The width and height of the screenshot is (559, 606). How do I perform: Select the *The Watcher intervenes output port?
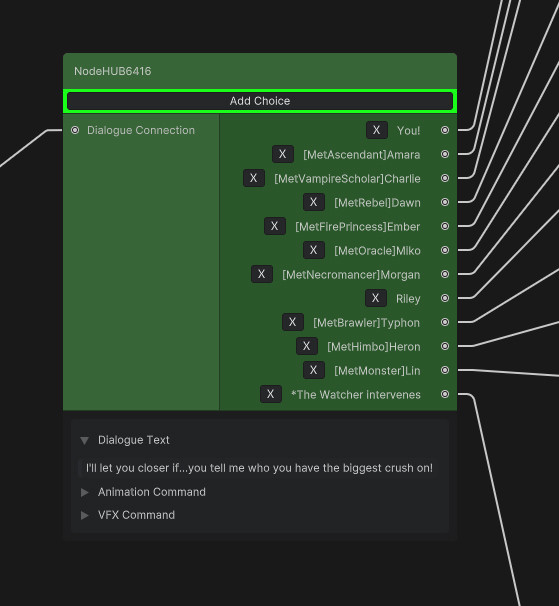point(445,394)
